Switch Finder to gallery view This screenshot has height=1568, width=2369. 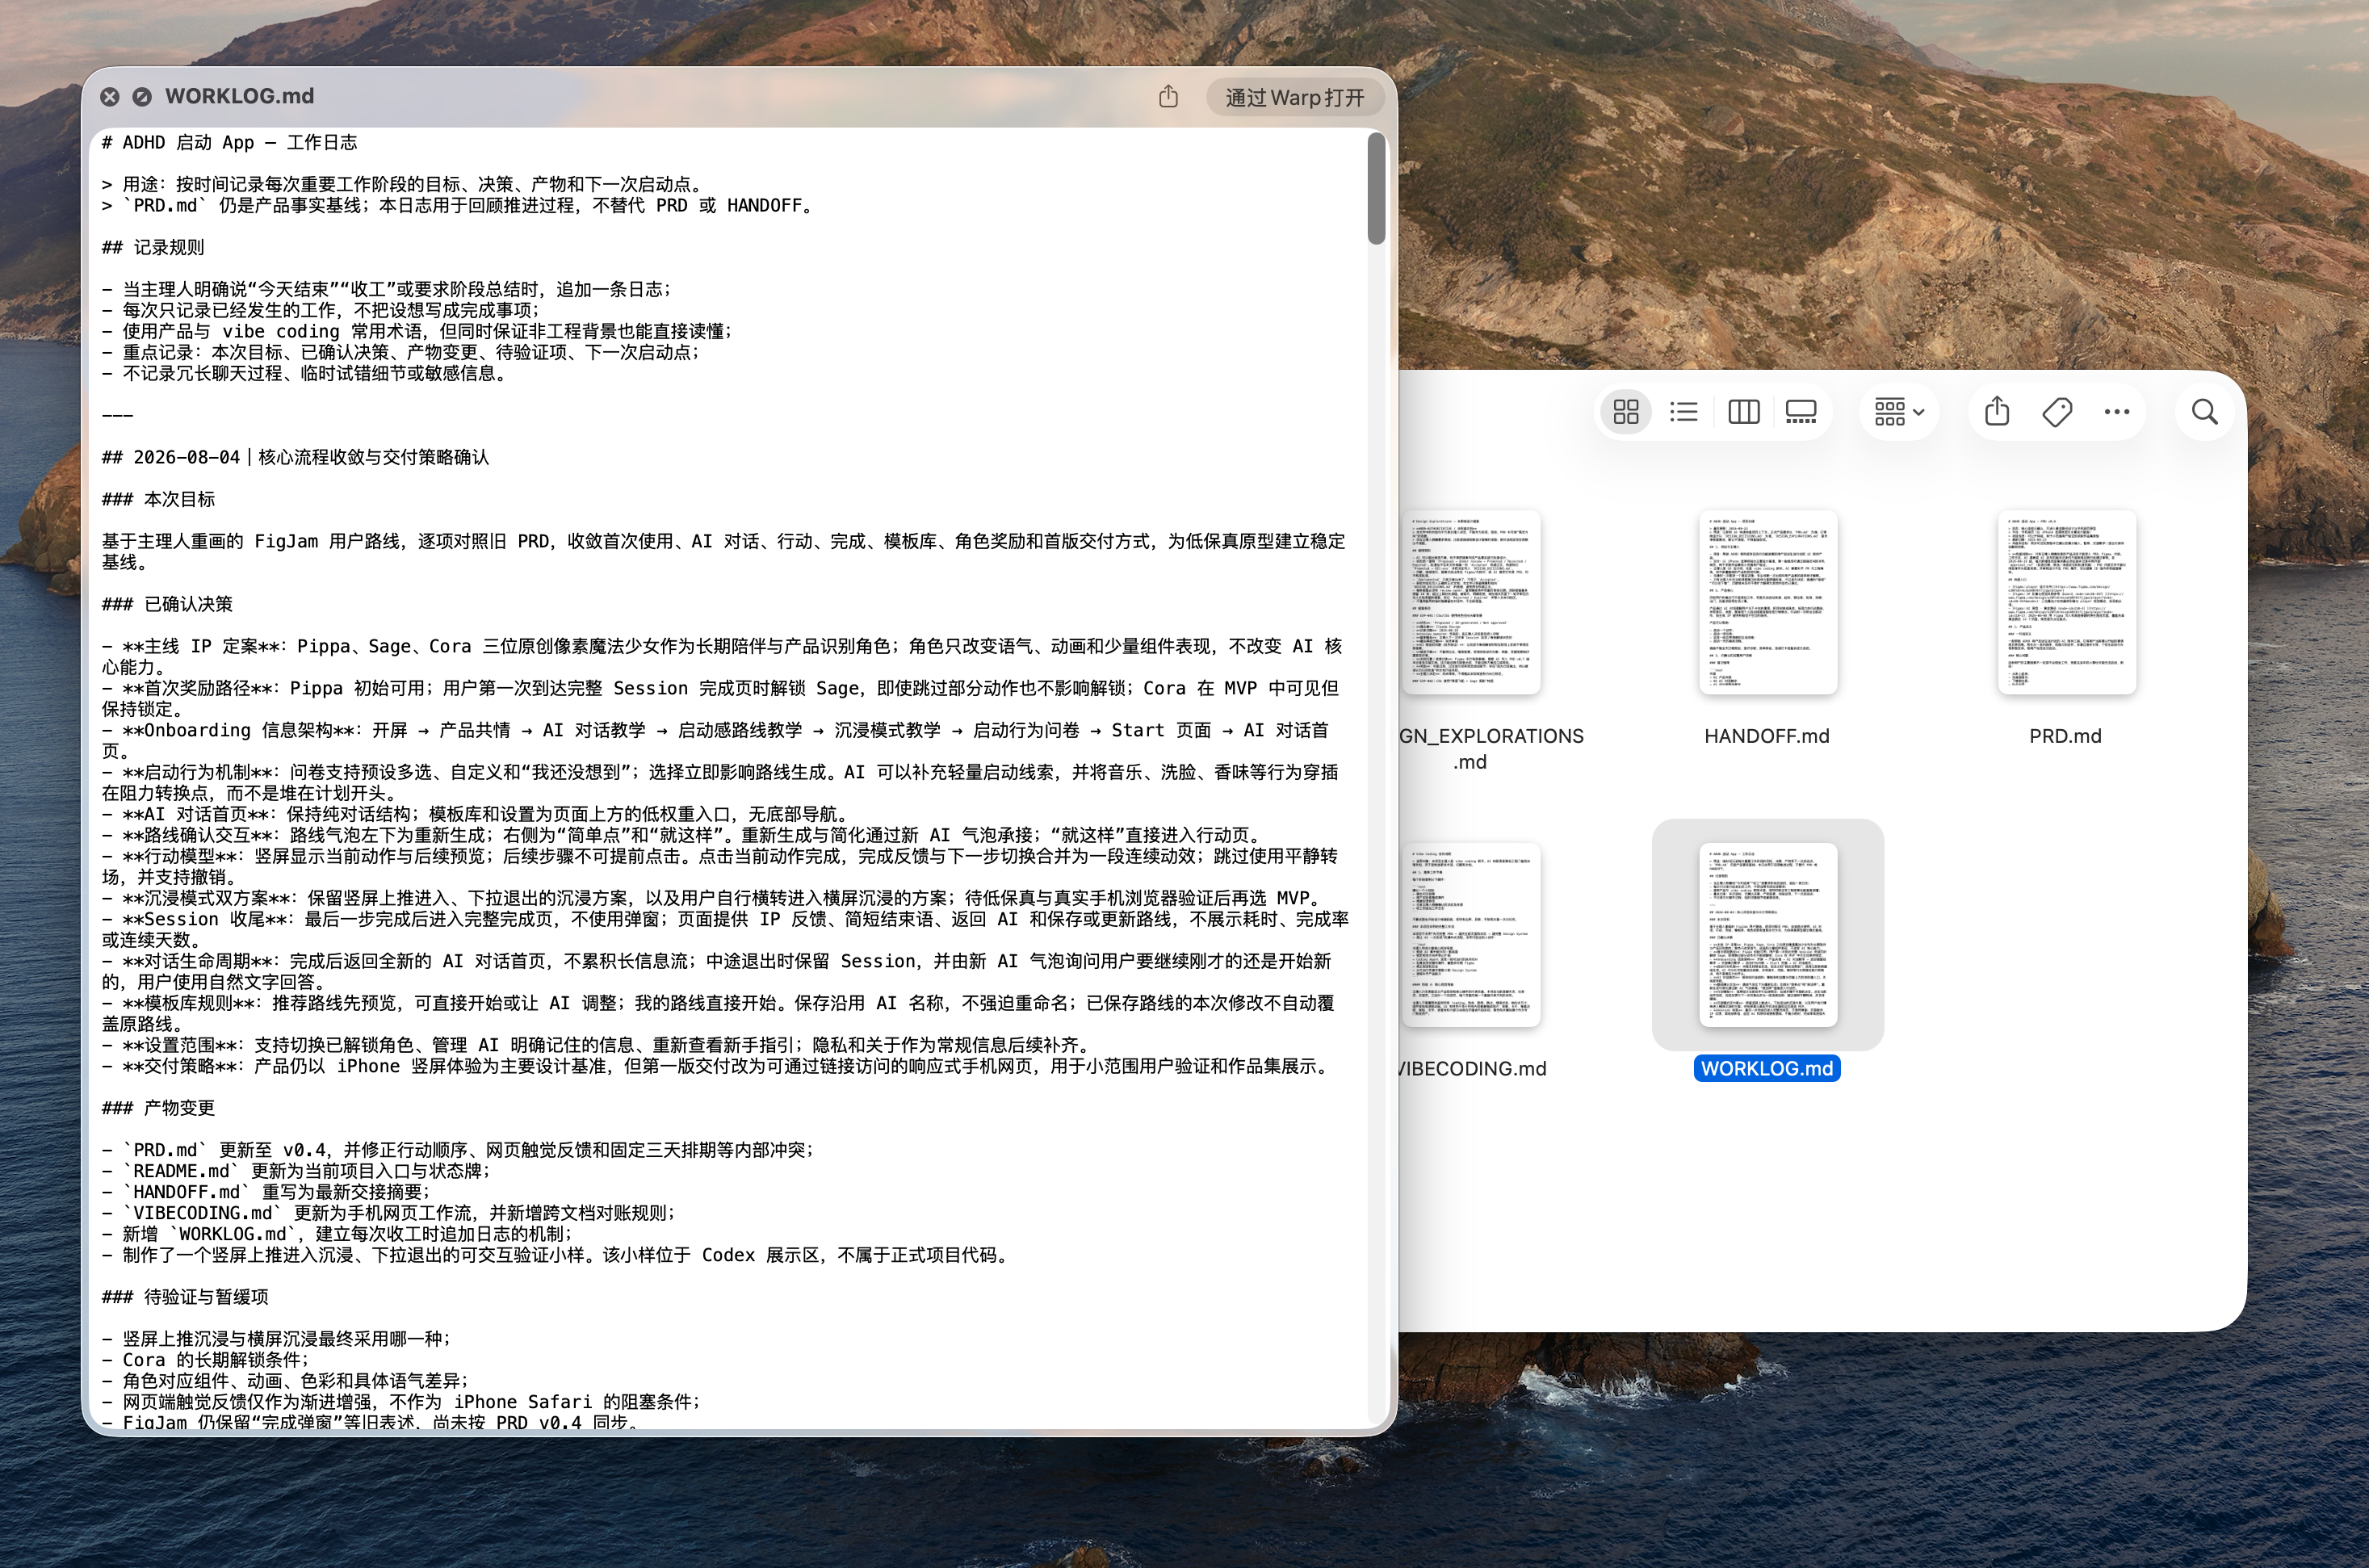tap(1801, 412)
